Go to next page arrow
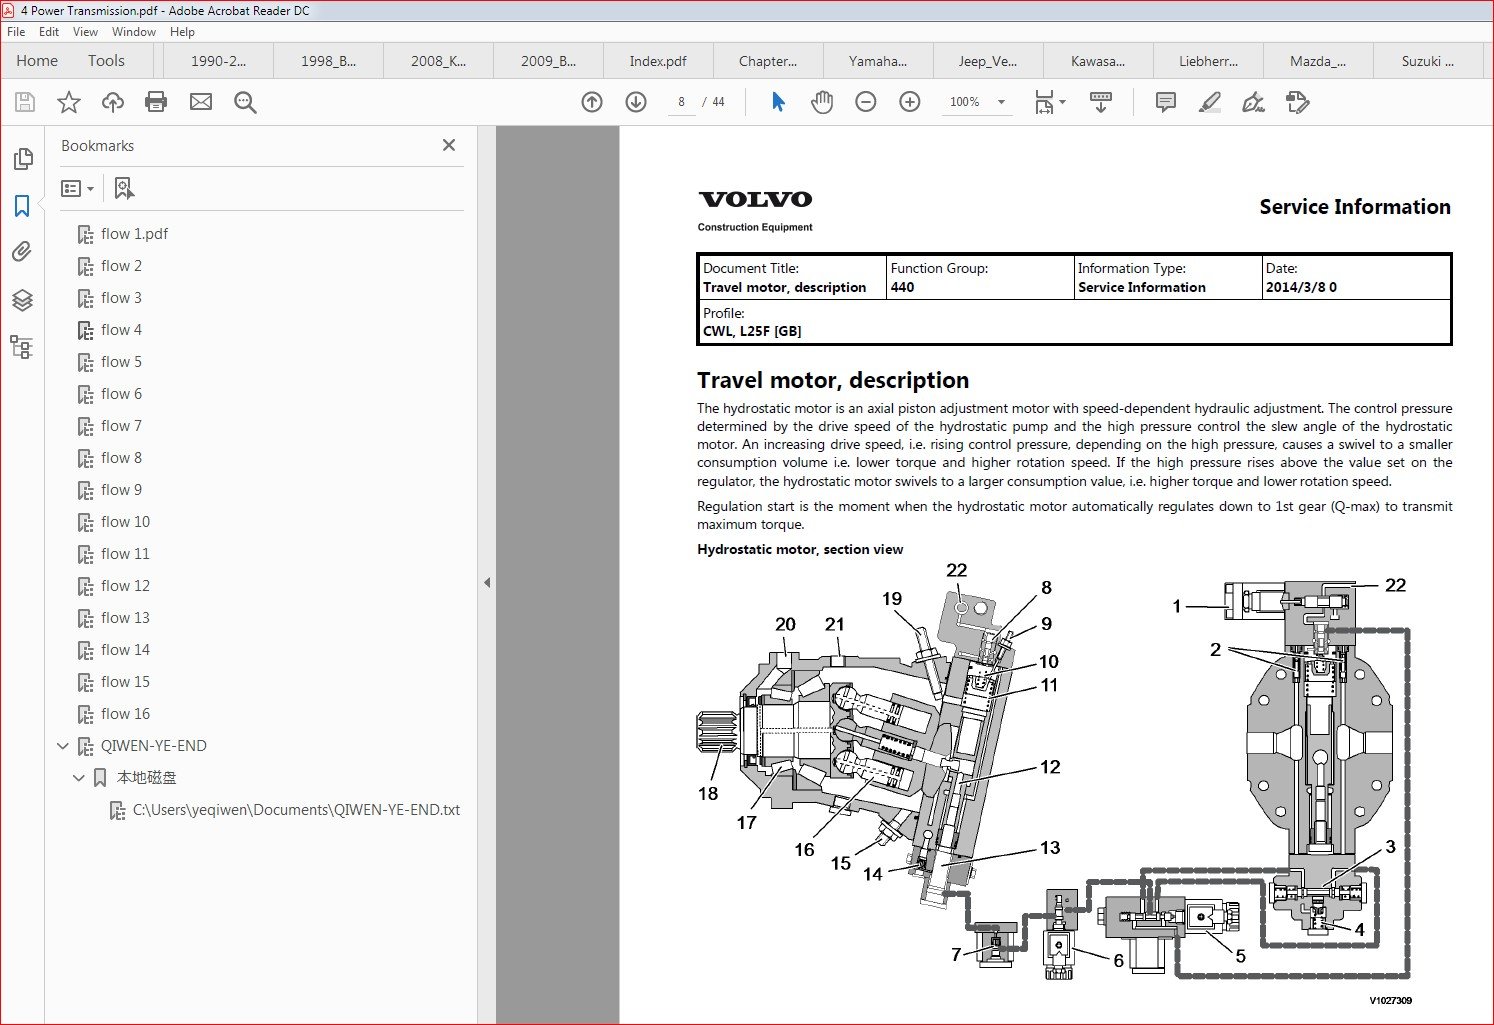Image resolution: width=1494 pixels, height=1025 pixels. pyautogui.click(x=636, y=102)
